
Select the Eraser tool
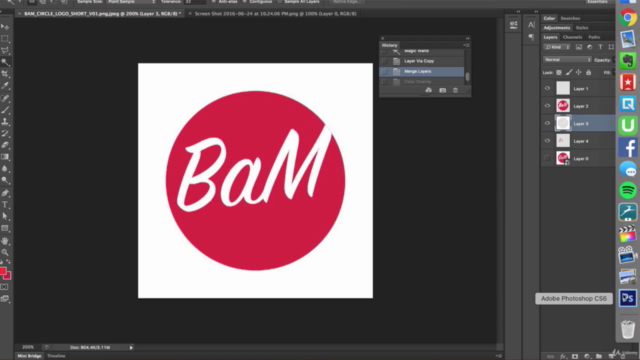coord(5,145)
